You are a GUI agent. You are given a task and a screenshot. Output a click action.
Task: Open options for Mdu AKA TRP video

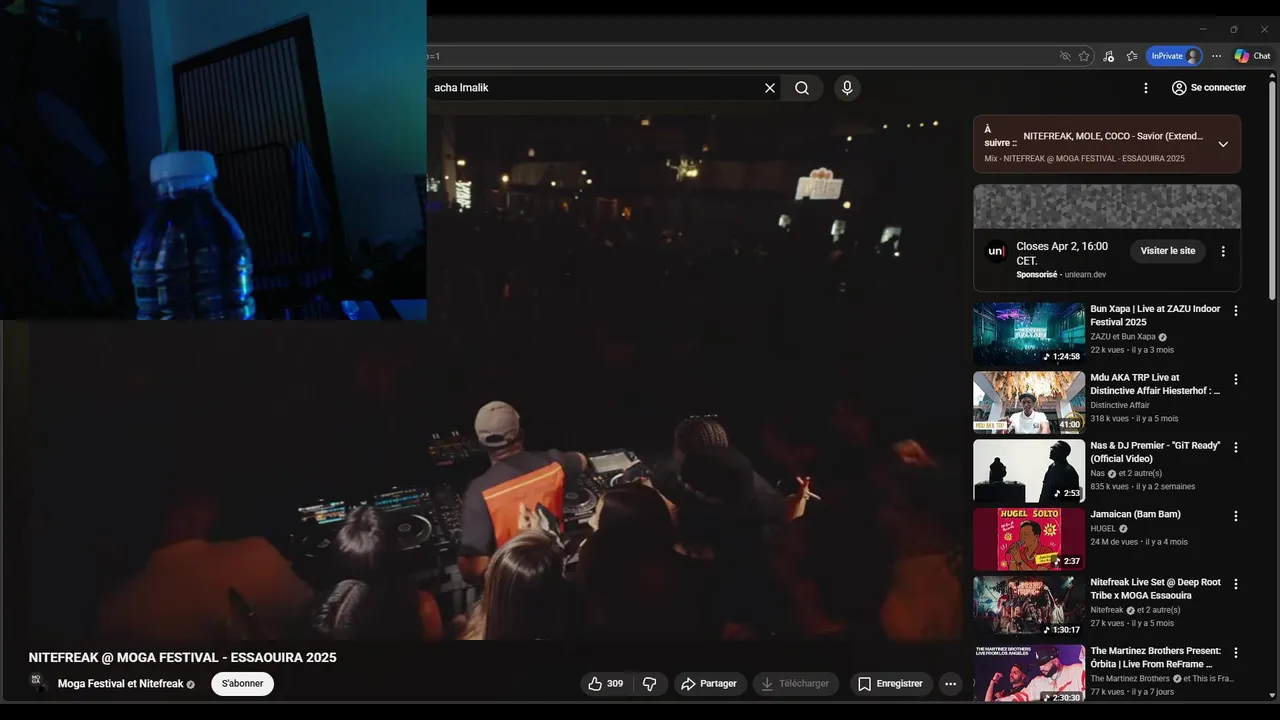click(x=1236, y=380)
